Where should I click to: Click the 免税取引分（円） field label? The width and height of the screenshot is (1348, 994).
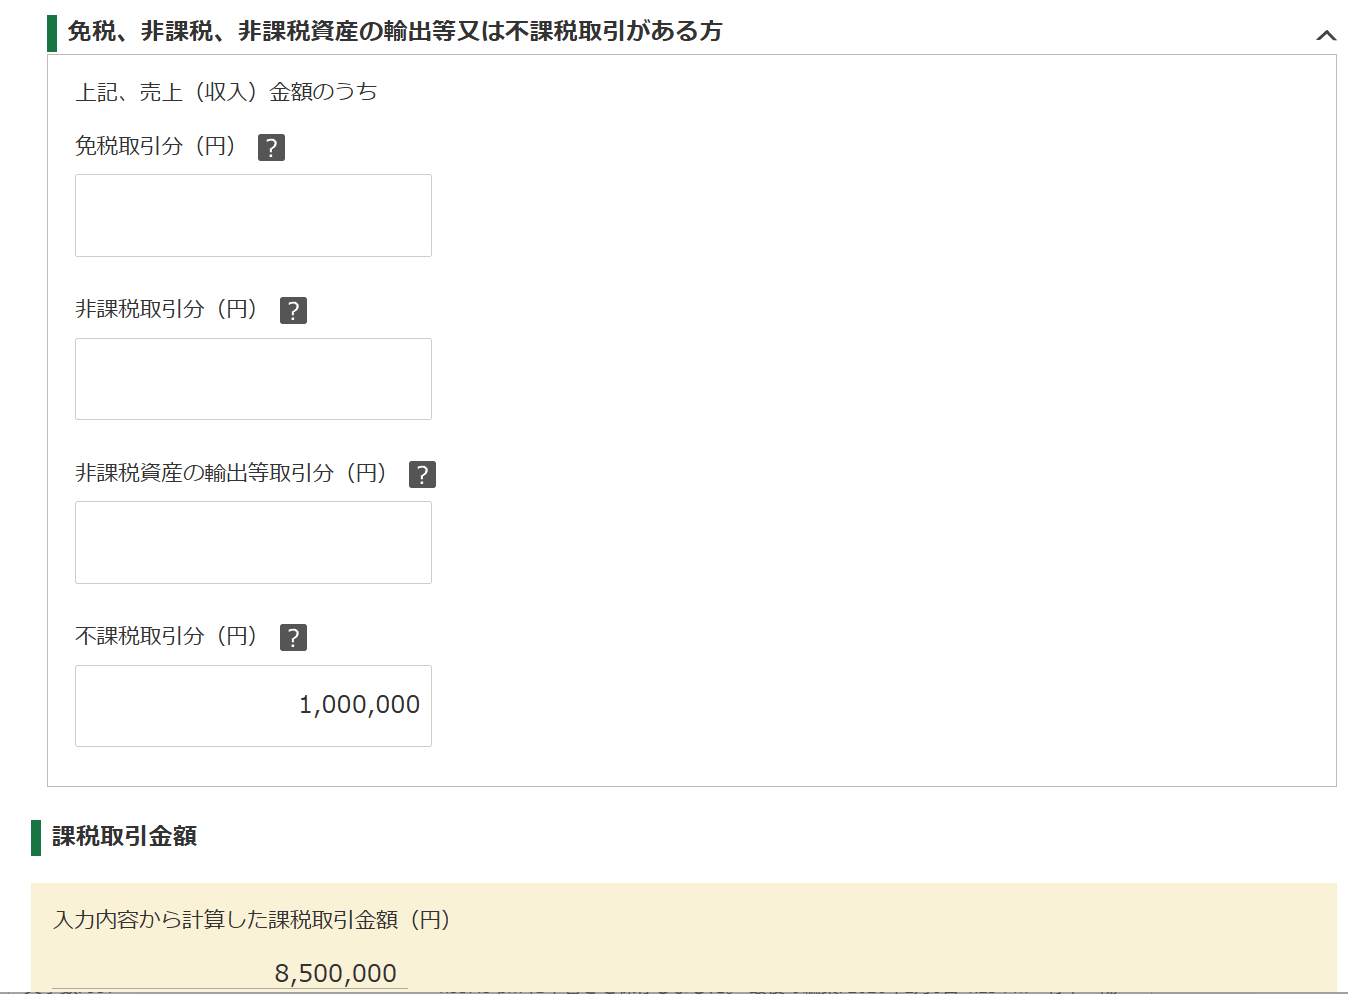click(155, 146)
